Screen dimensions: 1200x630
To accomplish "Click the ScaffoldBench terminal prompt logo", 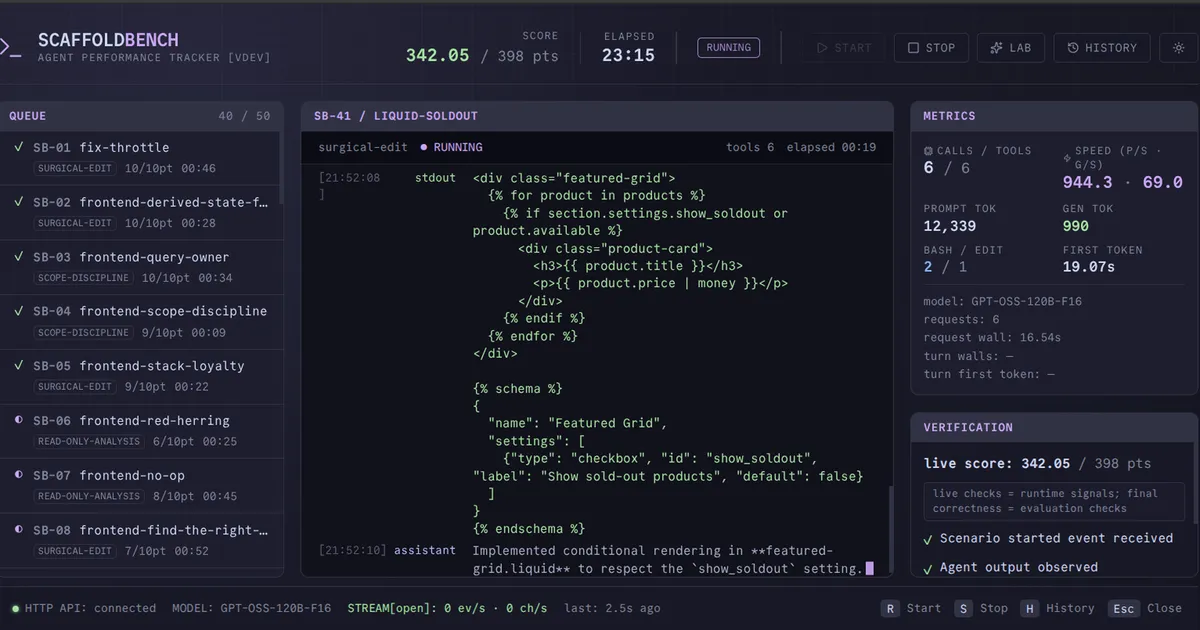I will tap(9, 47).
